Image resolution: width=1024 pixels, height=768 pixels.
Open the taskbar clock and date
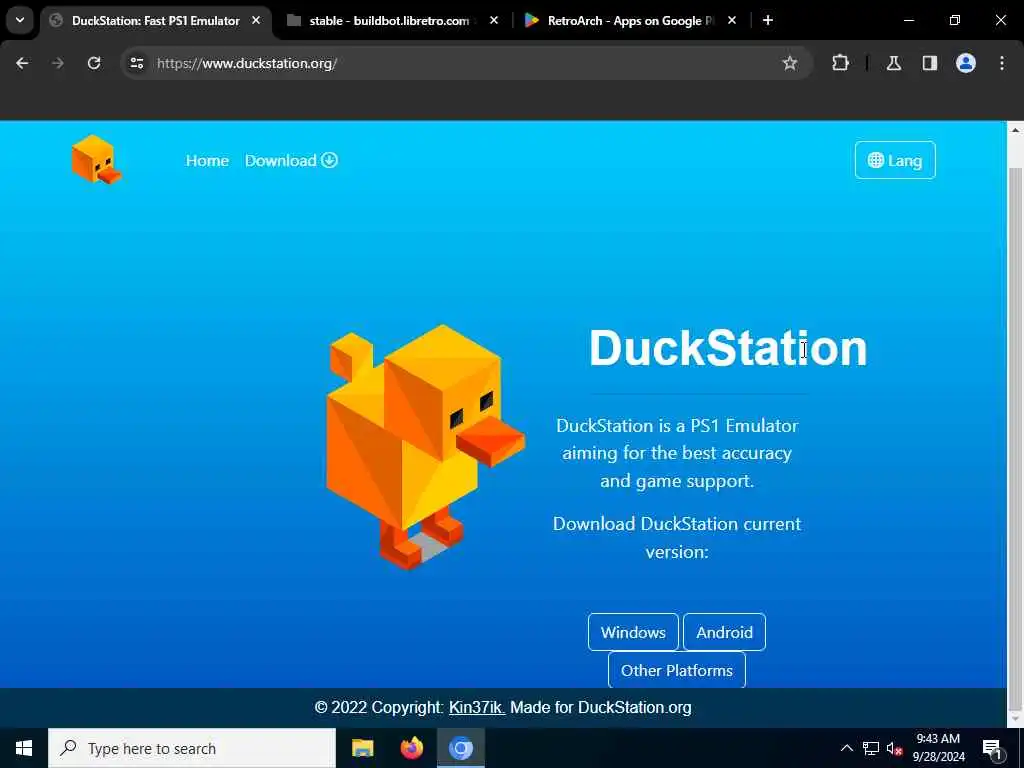point(938,748)
